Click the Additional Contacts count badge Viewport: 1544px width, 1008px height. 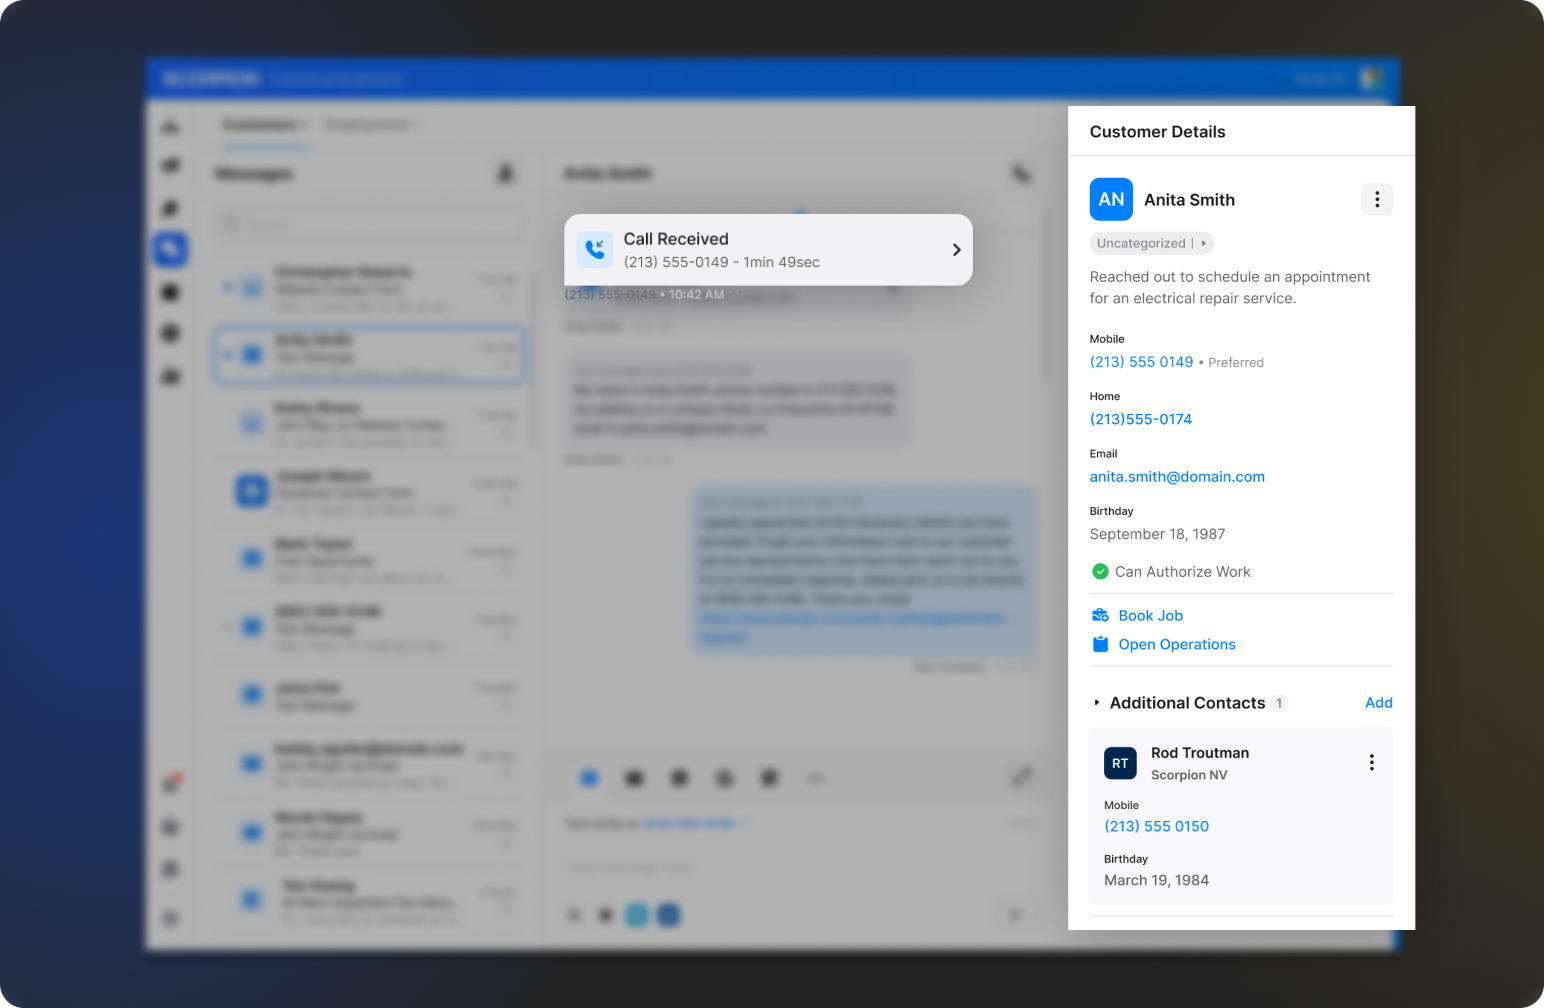coord(1279,703)
